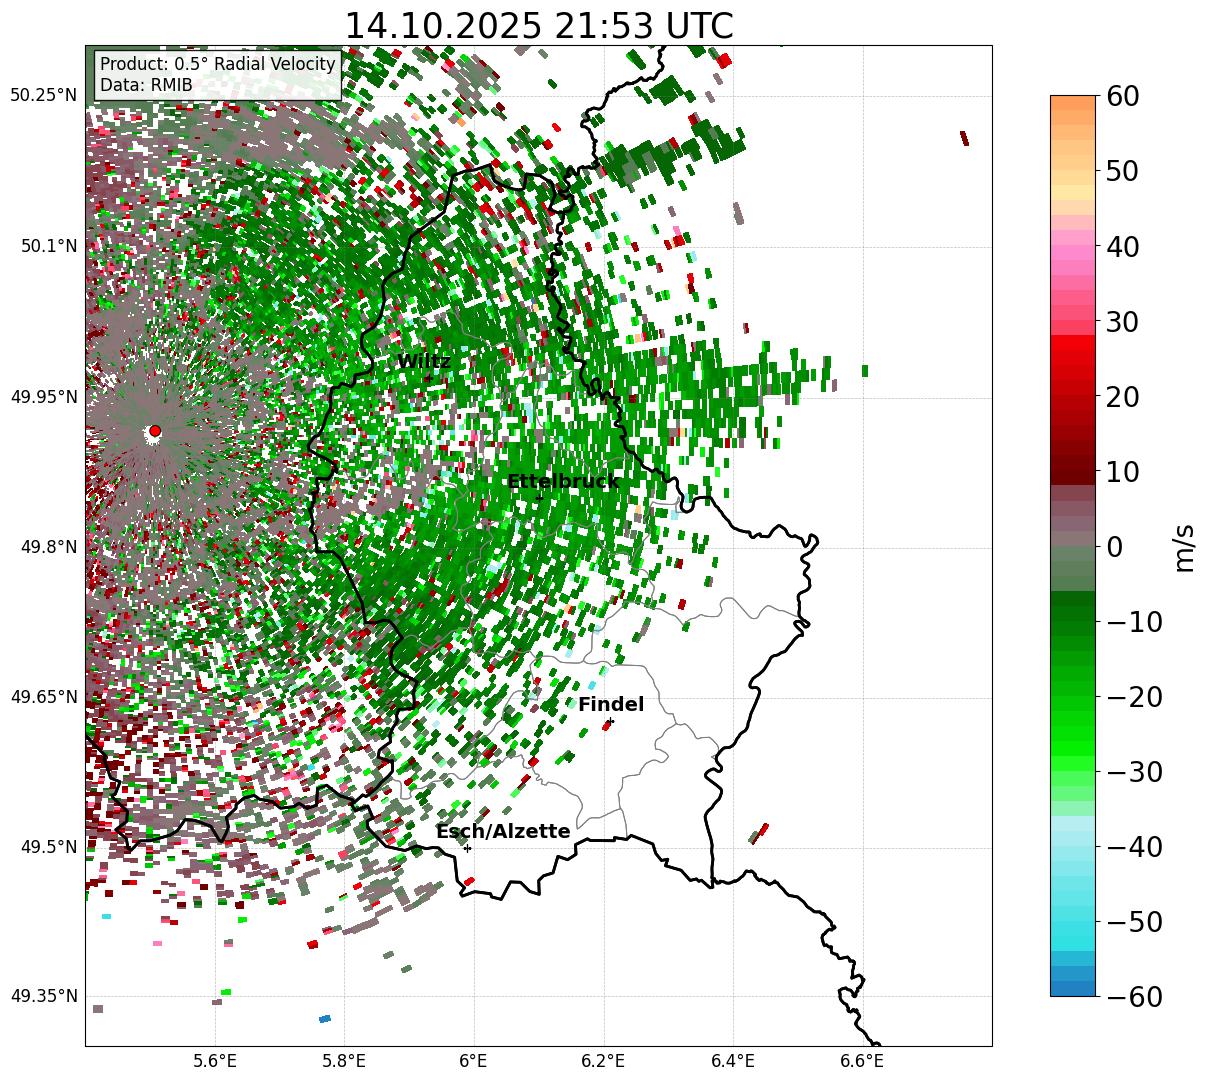
Task: Click the 6°E longitude tick label
Action: pyautogui.click(x=474, y=1062)
